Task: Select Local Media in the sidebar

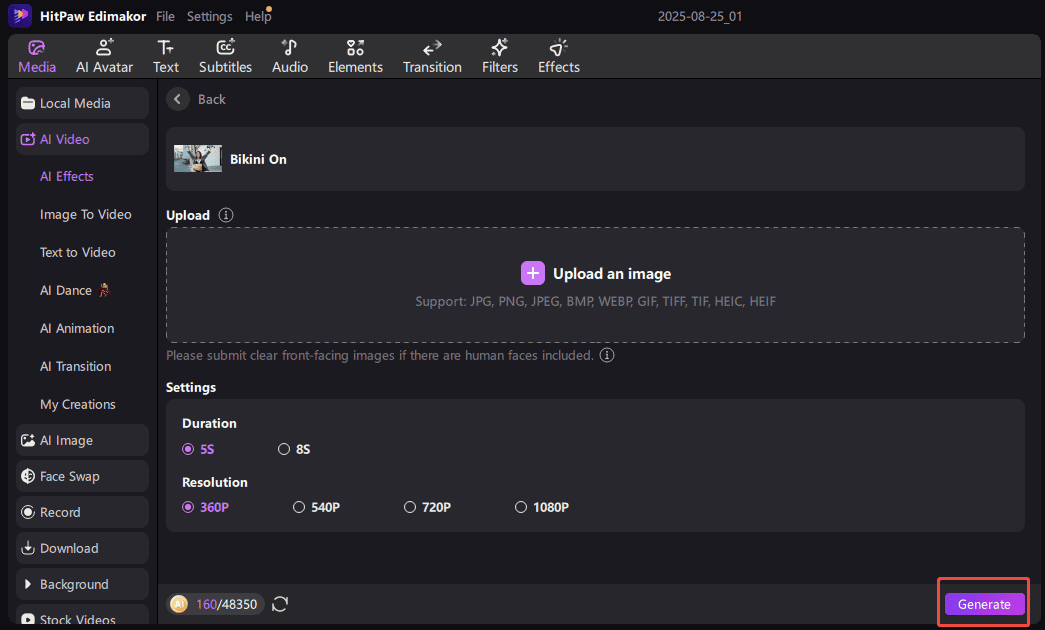Action: 82,103
